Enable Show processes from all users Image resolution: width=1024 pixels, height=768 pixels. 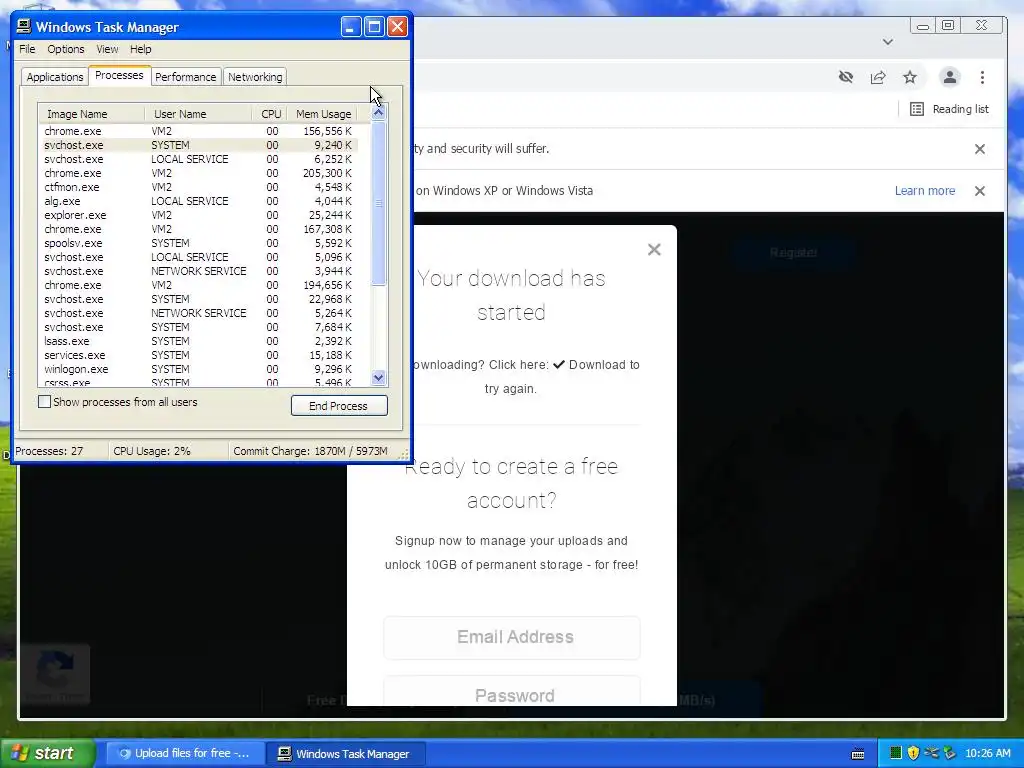click(44, 402)
